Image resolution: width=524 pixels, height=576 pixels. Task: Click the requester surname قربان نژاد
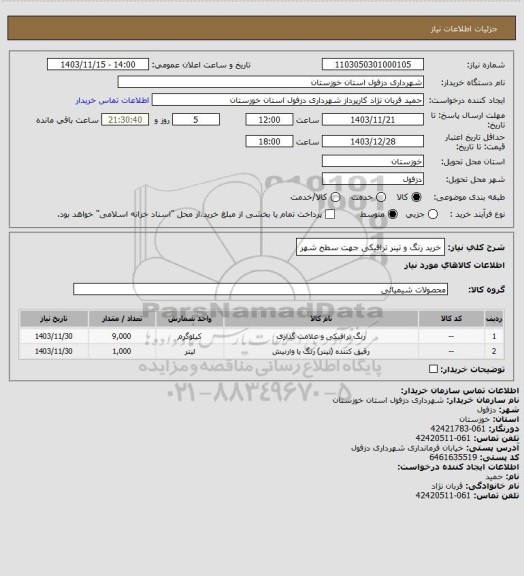pyautogui.click(x=447, y=486)
